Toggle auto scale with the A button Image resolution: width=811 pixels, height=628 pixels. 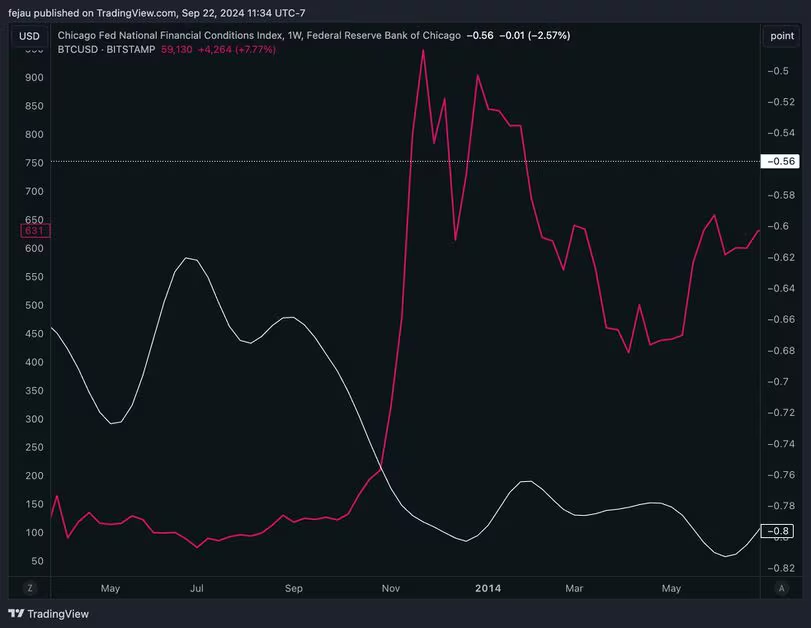point(782,588)
